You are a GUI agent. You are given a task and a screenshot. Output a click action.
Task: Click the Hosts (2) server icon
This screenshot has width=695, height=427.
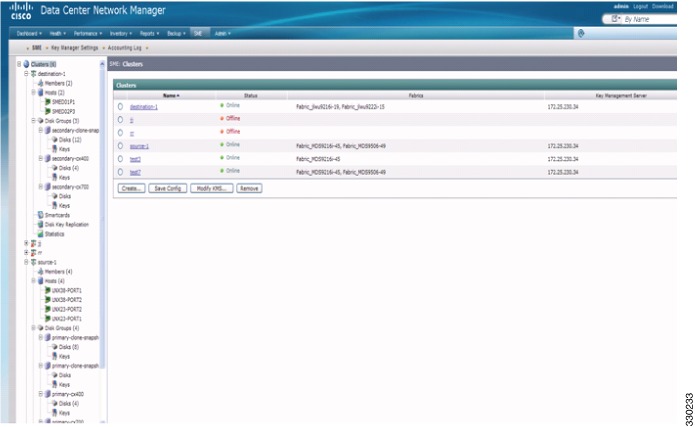pyautogui.click(x=40, y=93)
